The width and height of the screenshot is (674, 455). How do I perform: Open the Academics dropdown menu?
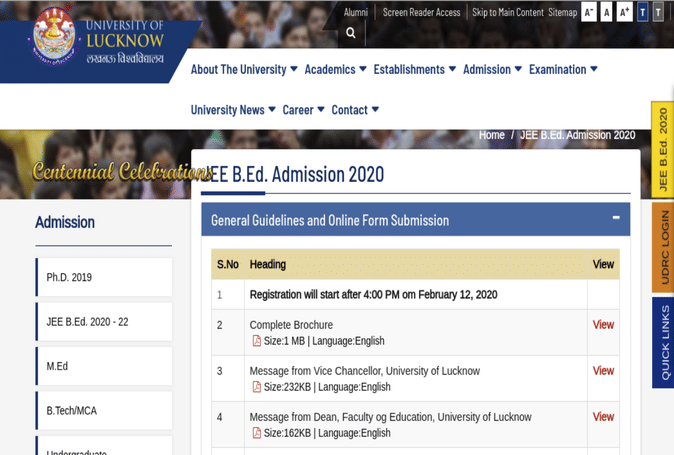tap(335, 70)
